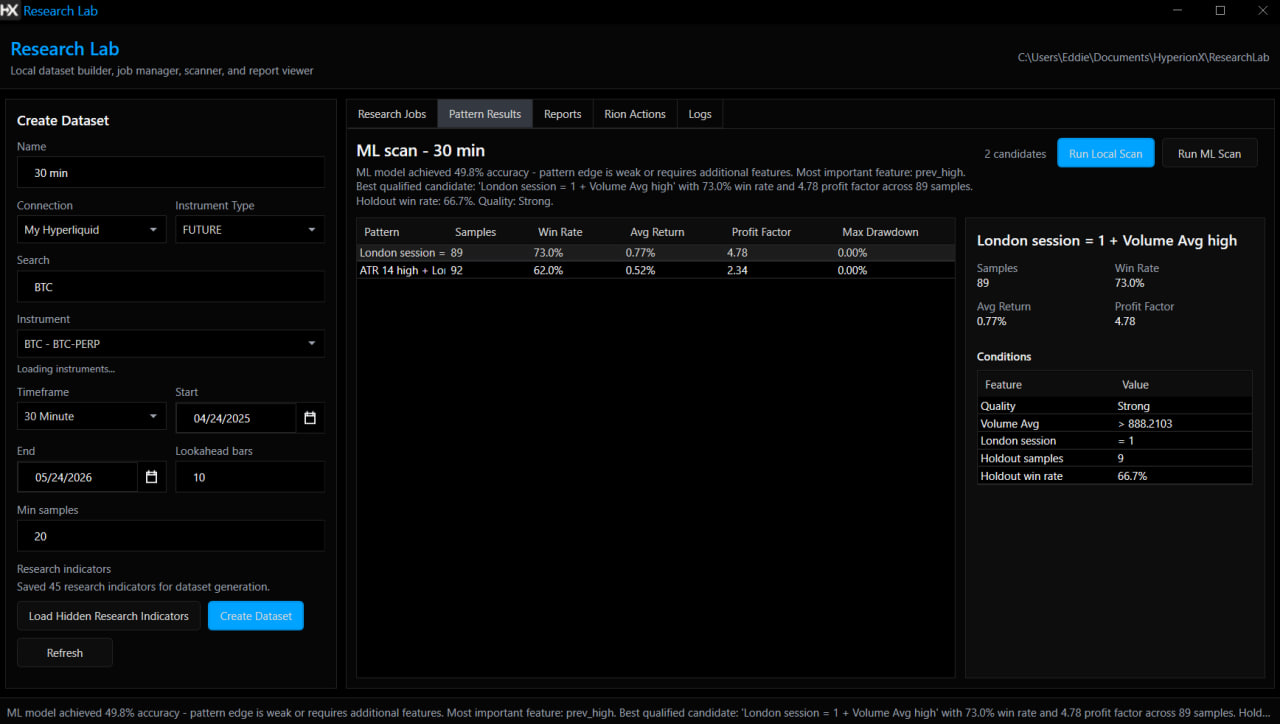Click the 62.0% win rate cell
The image size is (1280, 724).
pyautogui.click(x=550, y=270)
